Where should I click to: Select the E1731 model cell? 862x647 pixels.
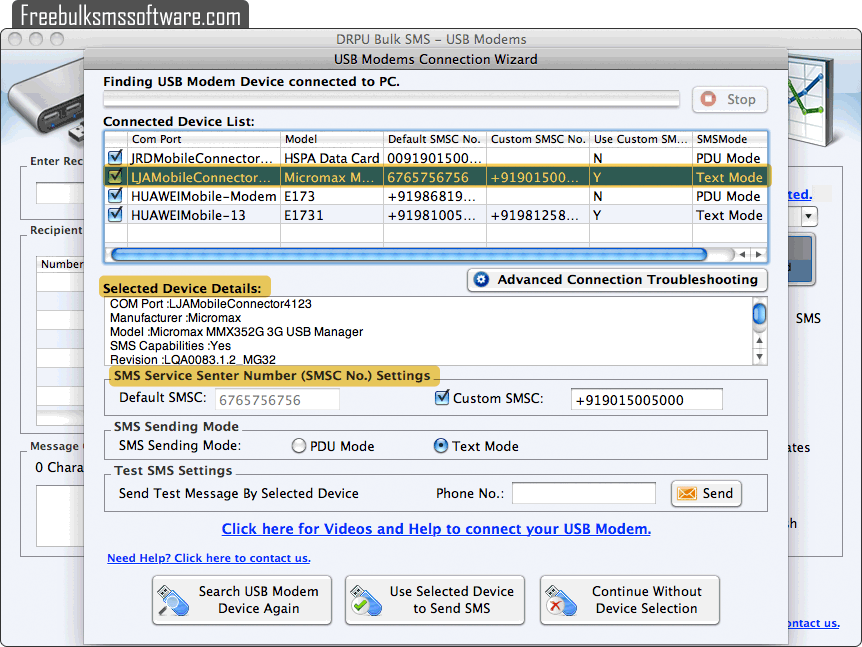point(332,215)
